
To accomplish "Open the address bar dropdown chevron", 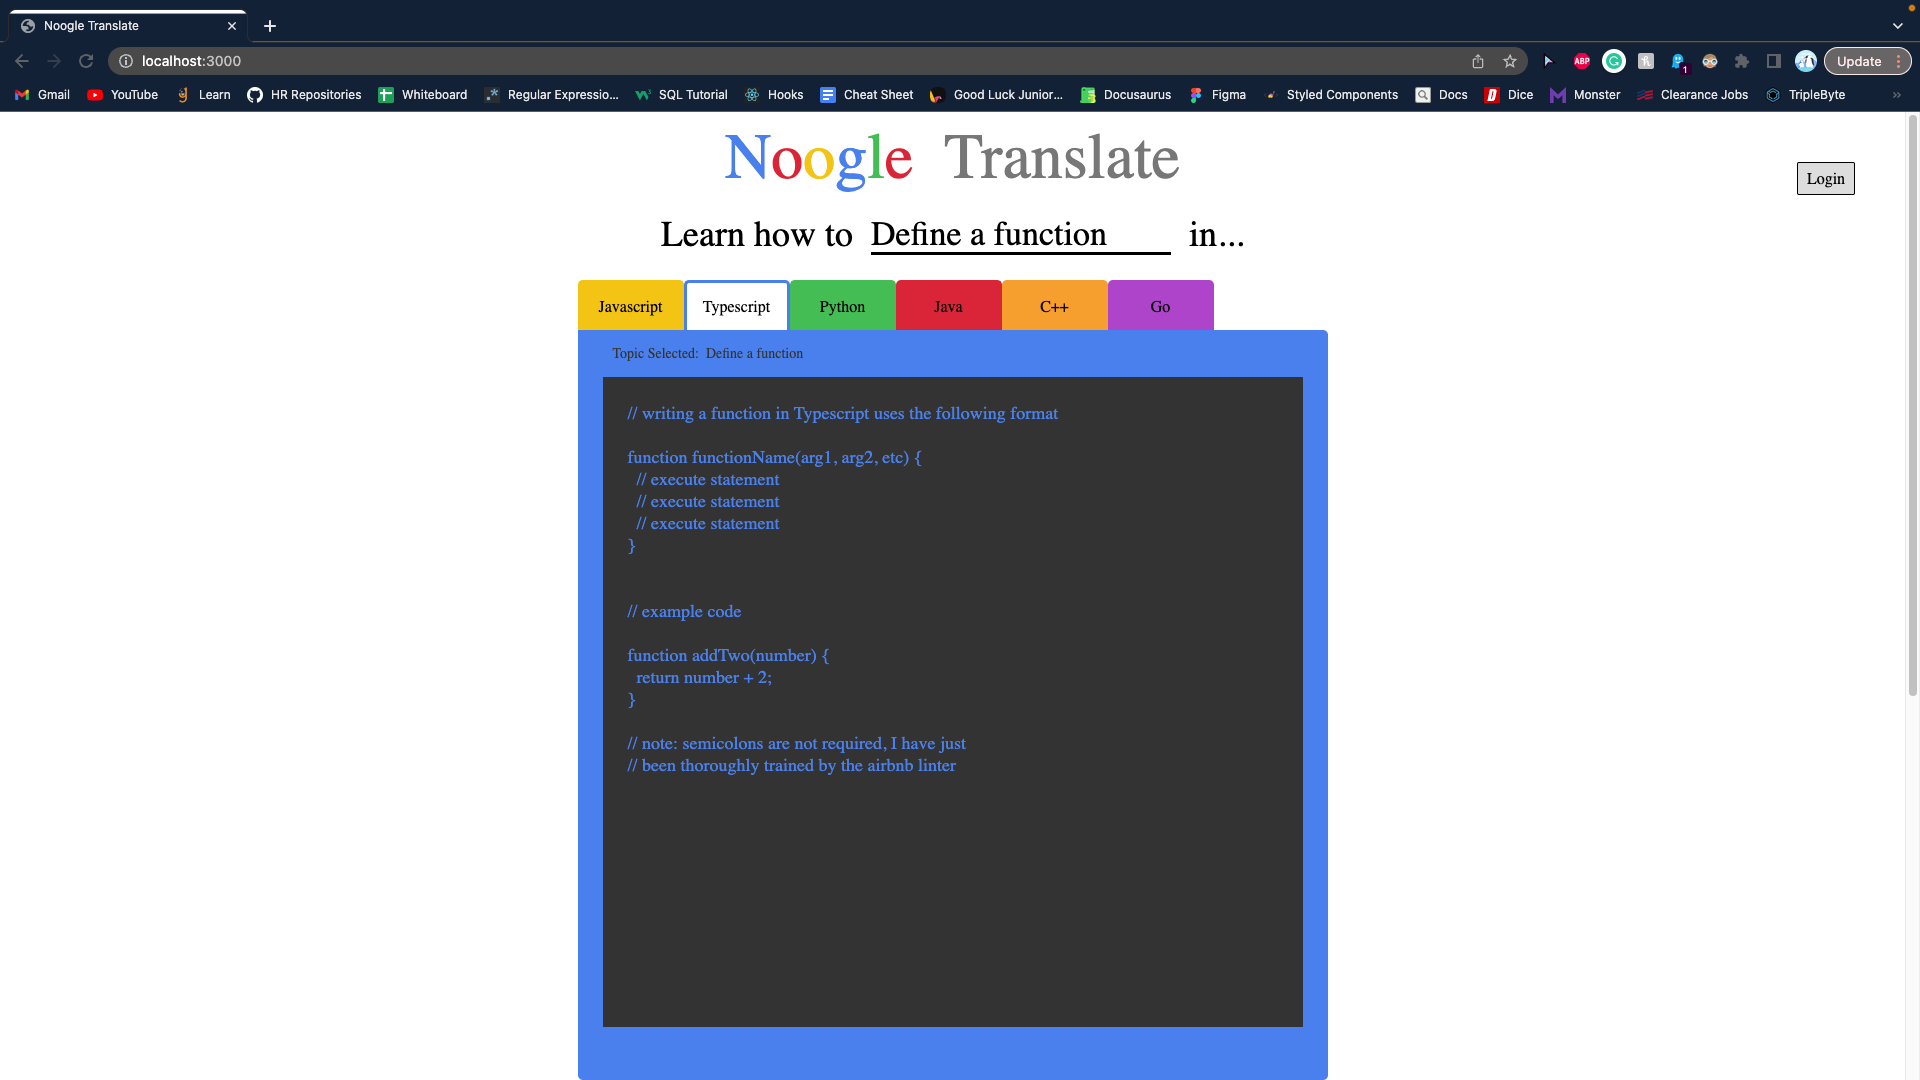I will (1897, 26).
